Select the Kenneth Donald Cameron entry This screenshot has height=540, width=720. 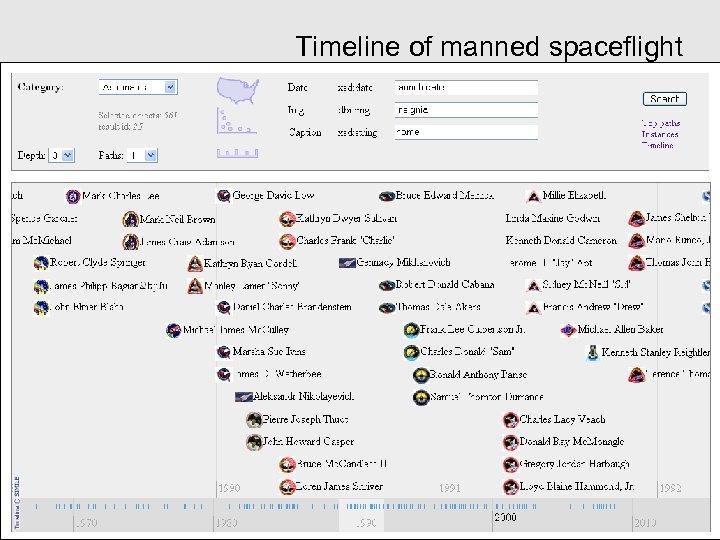[561, 240]
